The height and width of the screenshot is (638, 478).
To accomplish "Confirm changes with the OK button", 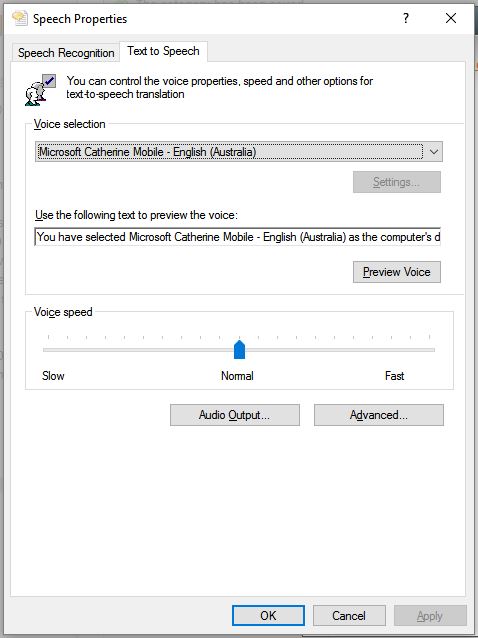I will point(268,616).
